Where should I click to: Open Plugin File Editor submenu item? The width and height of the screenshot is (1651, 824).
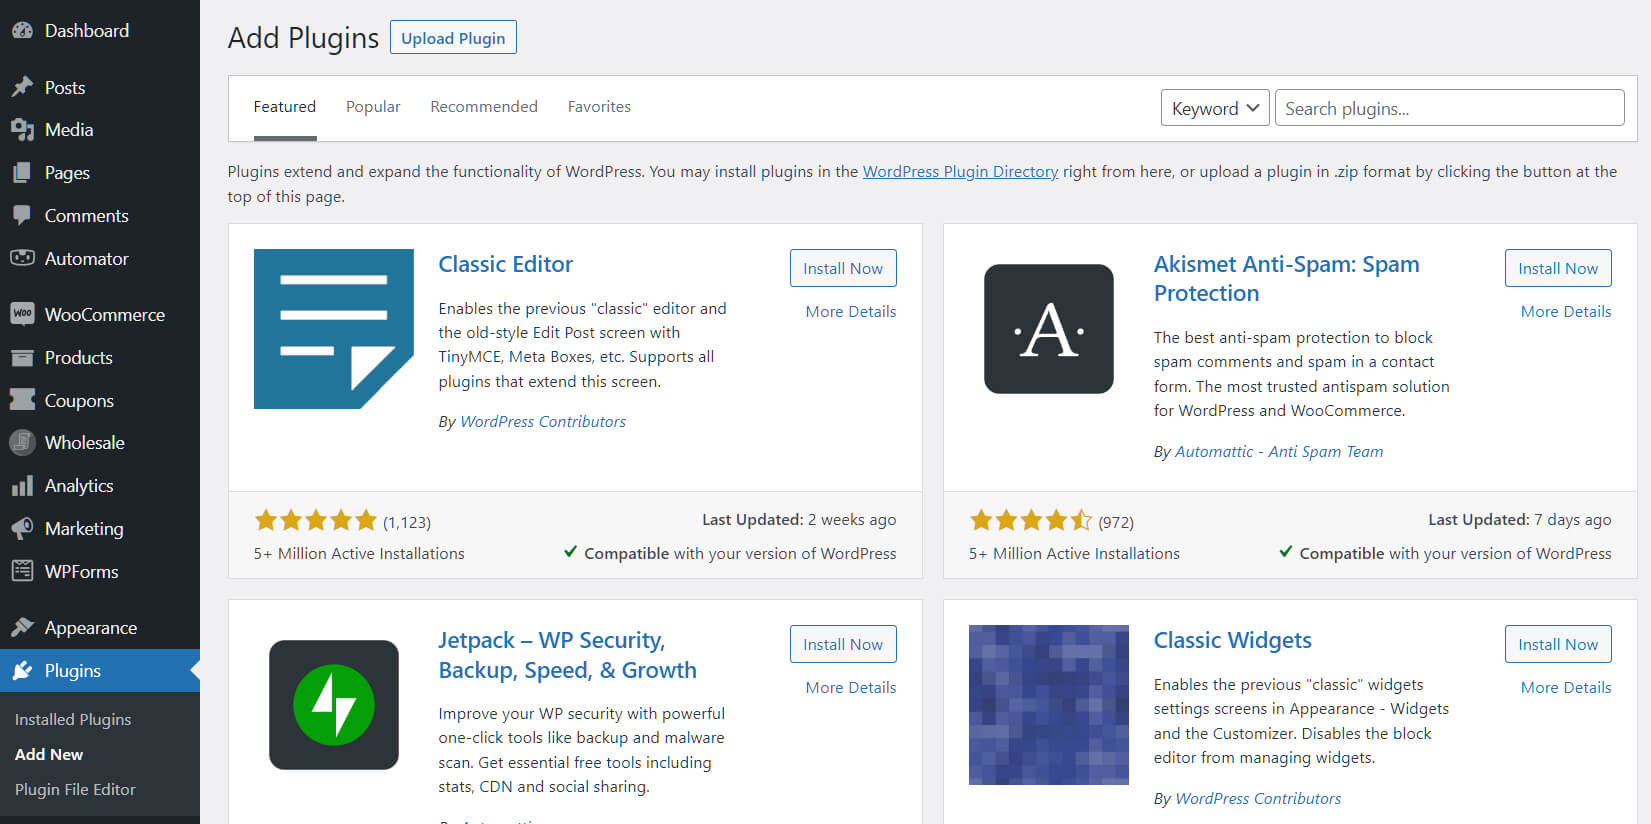coord(75,789)
